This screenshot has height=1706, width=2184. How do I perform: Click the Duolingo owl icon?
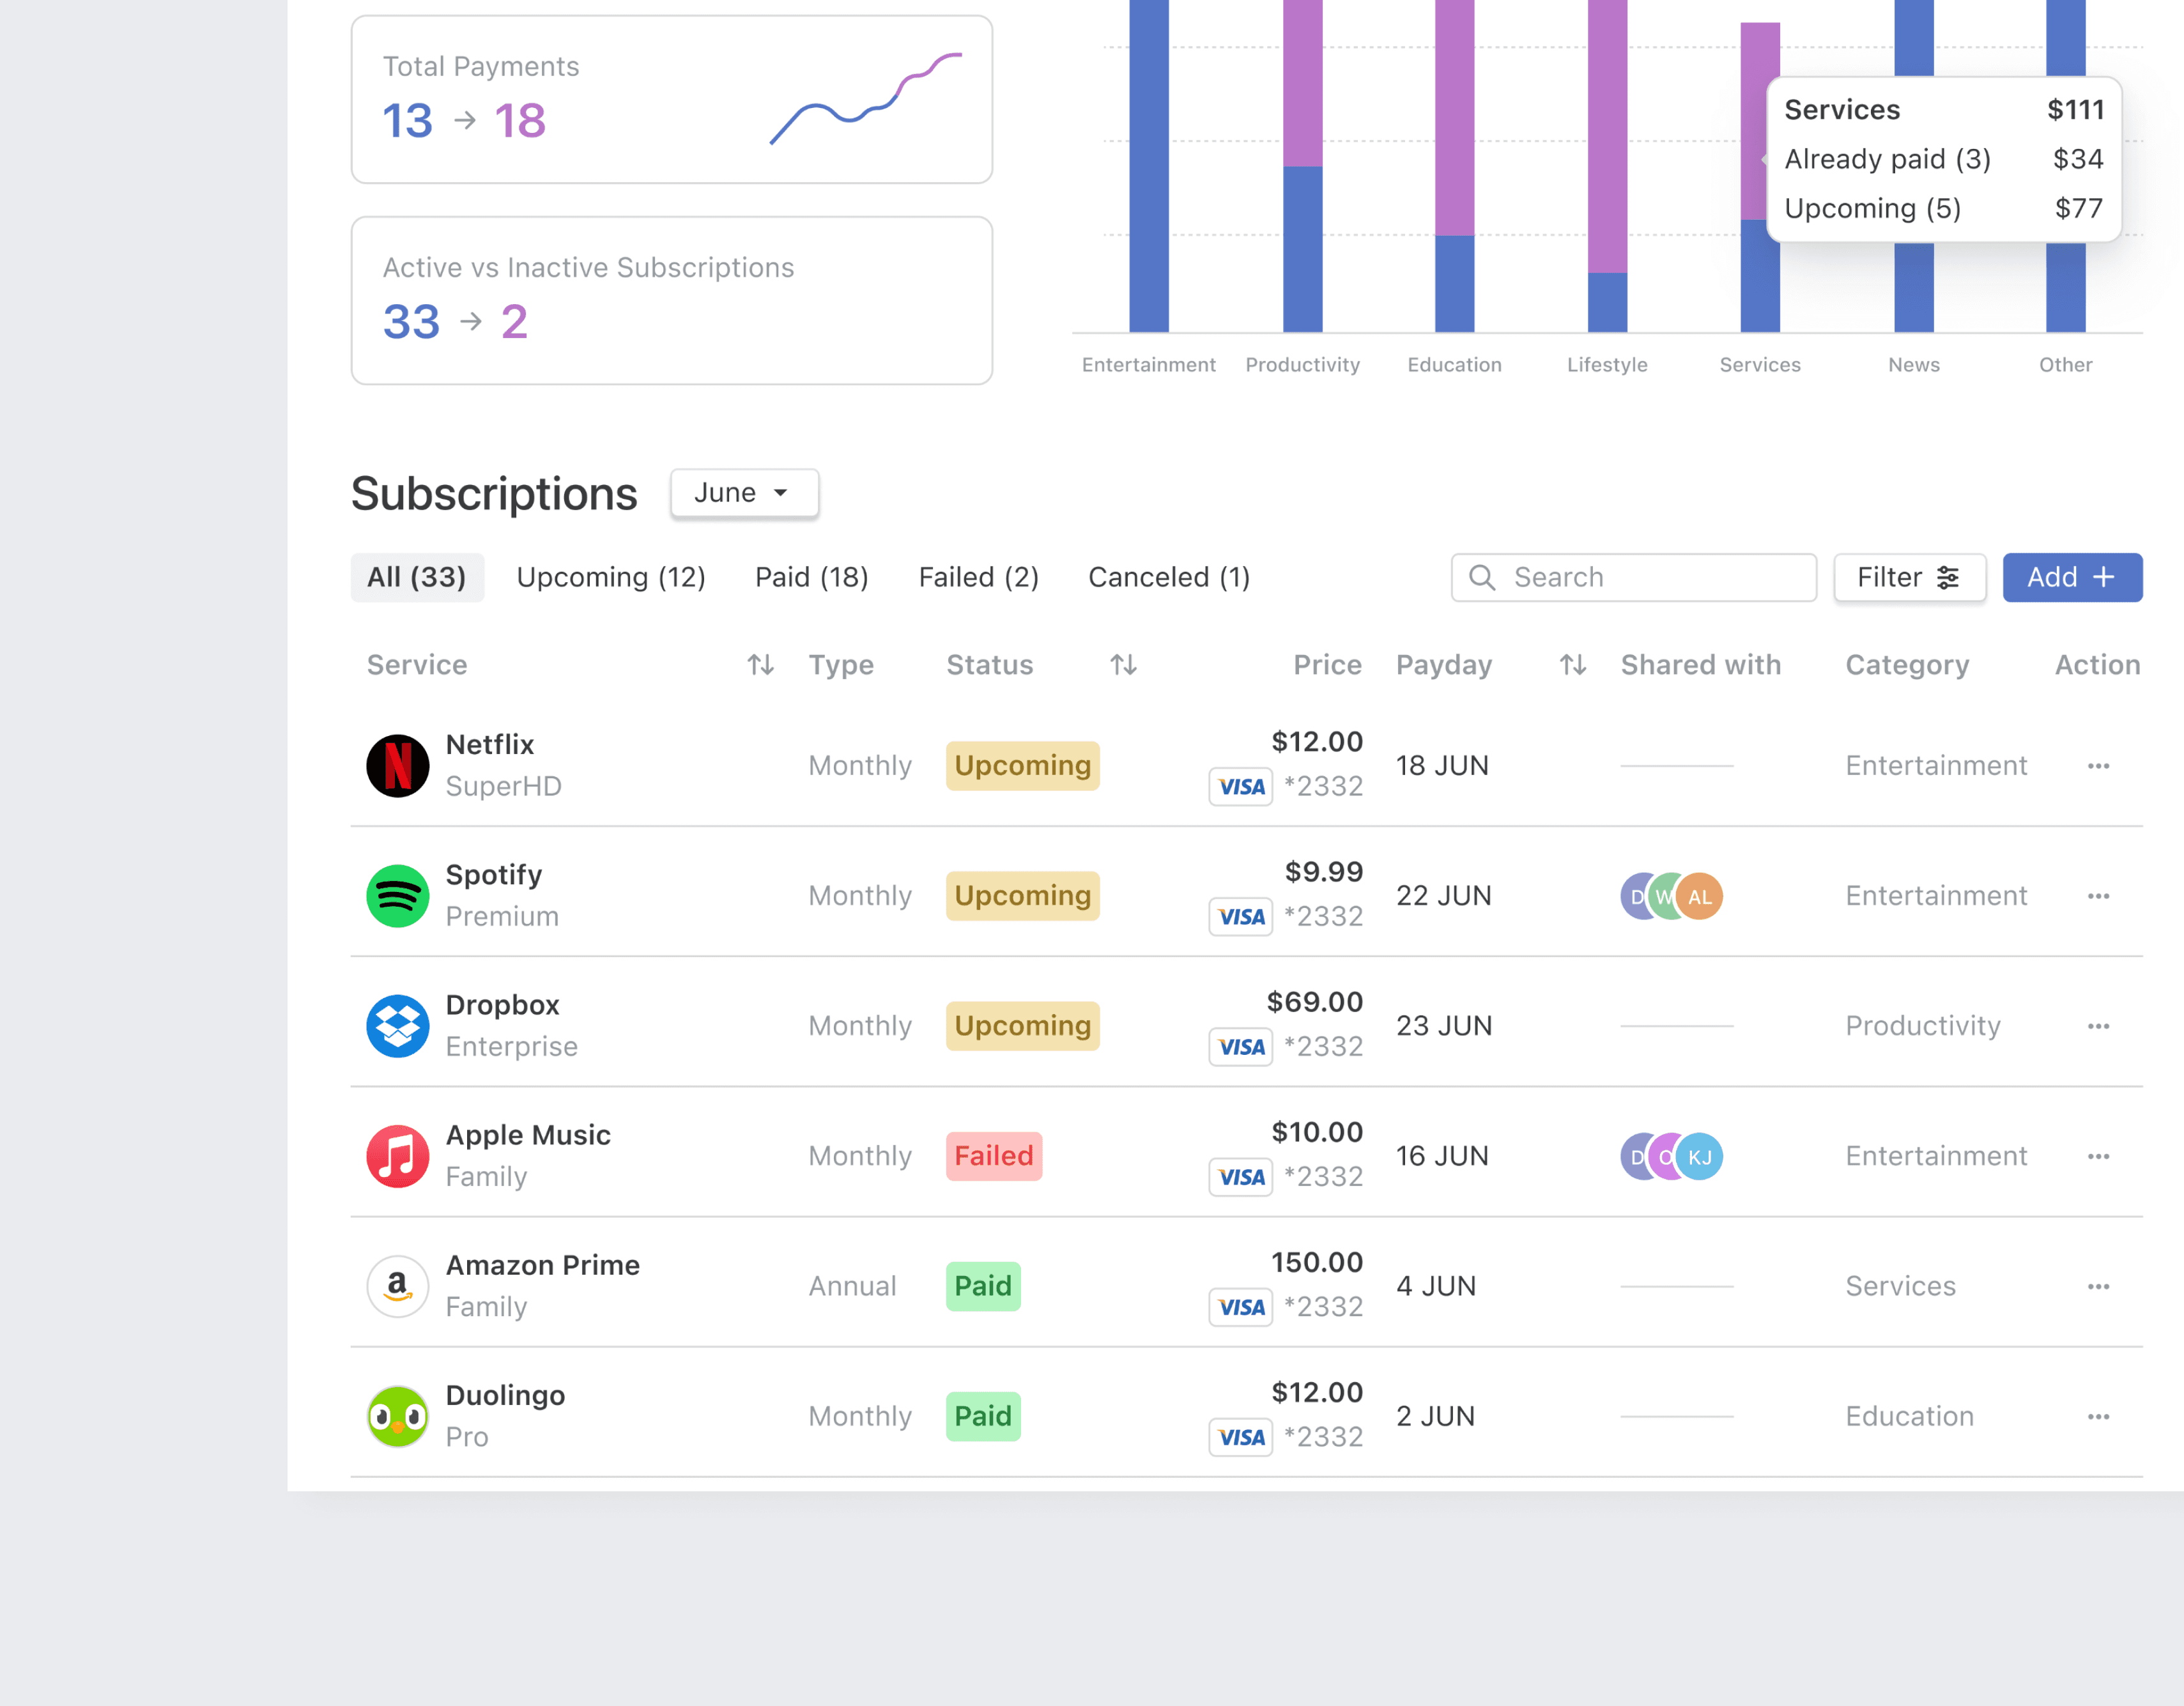click(397, 1416)
